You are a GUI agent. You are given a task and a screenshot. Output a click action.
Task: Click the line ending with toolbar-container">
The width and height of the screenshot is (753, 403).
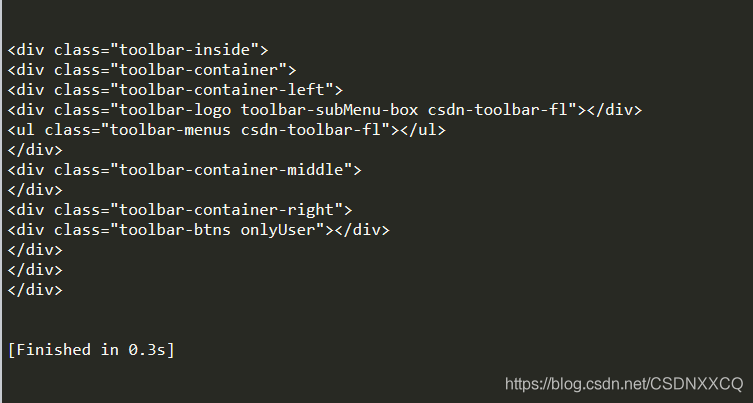pyautogui.click(x=152, y=69)
